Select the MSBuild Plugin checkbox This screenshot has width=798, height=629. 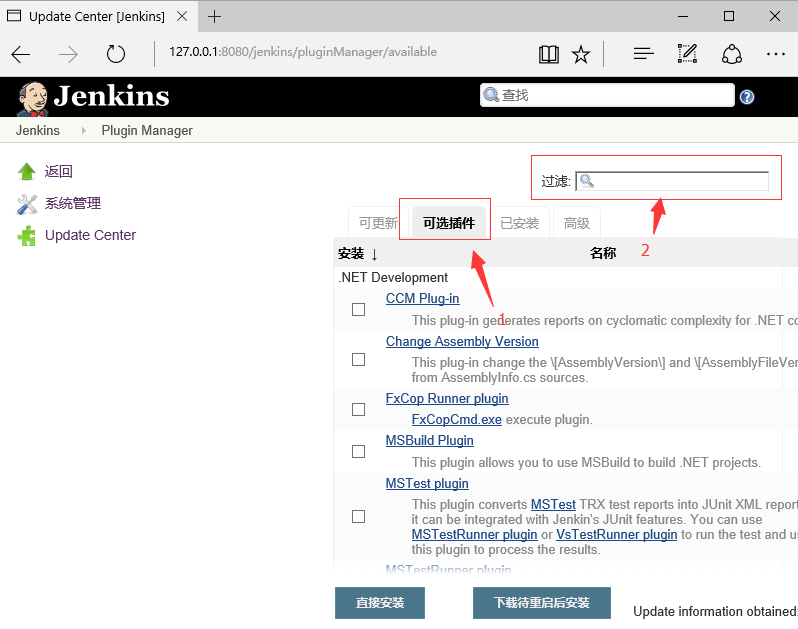[x=359, y=451]
